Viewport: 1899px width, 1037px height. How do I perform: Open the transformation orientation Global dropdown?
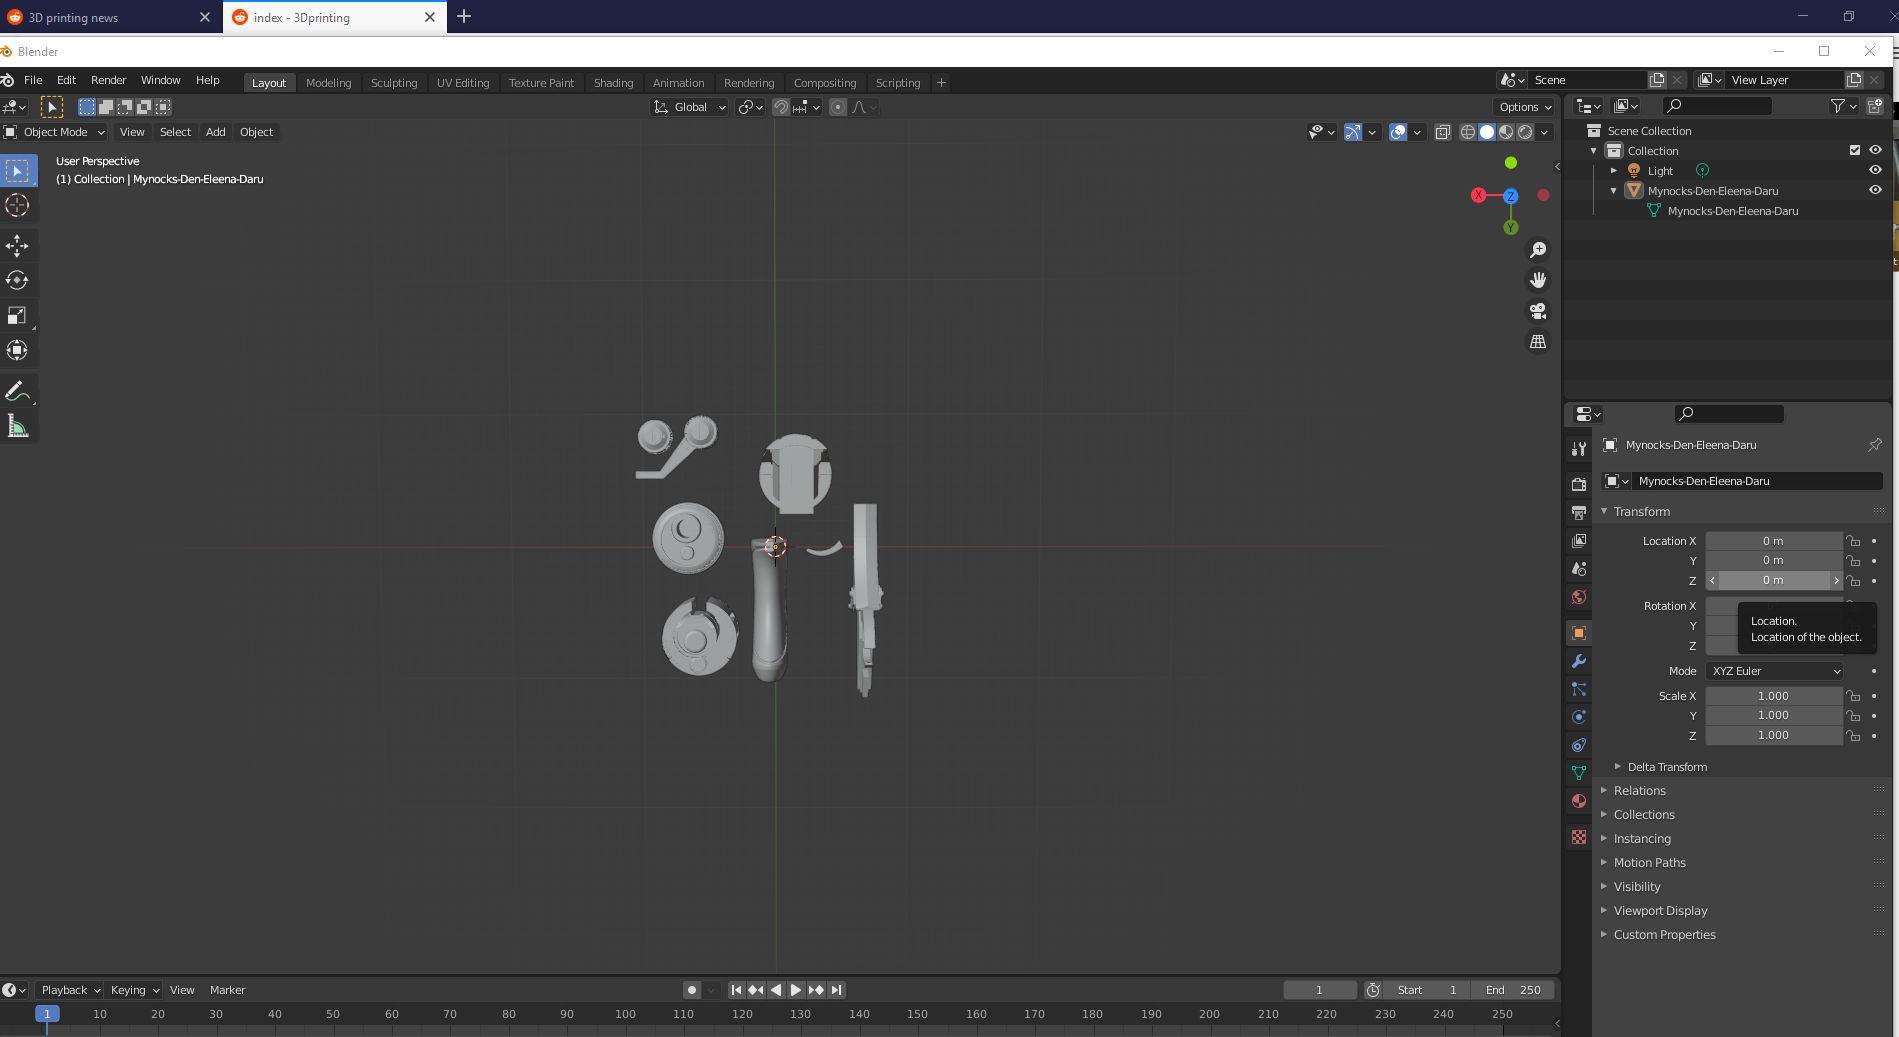point(688,107)
